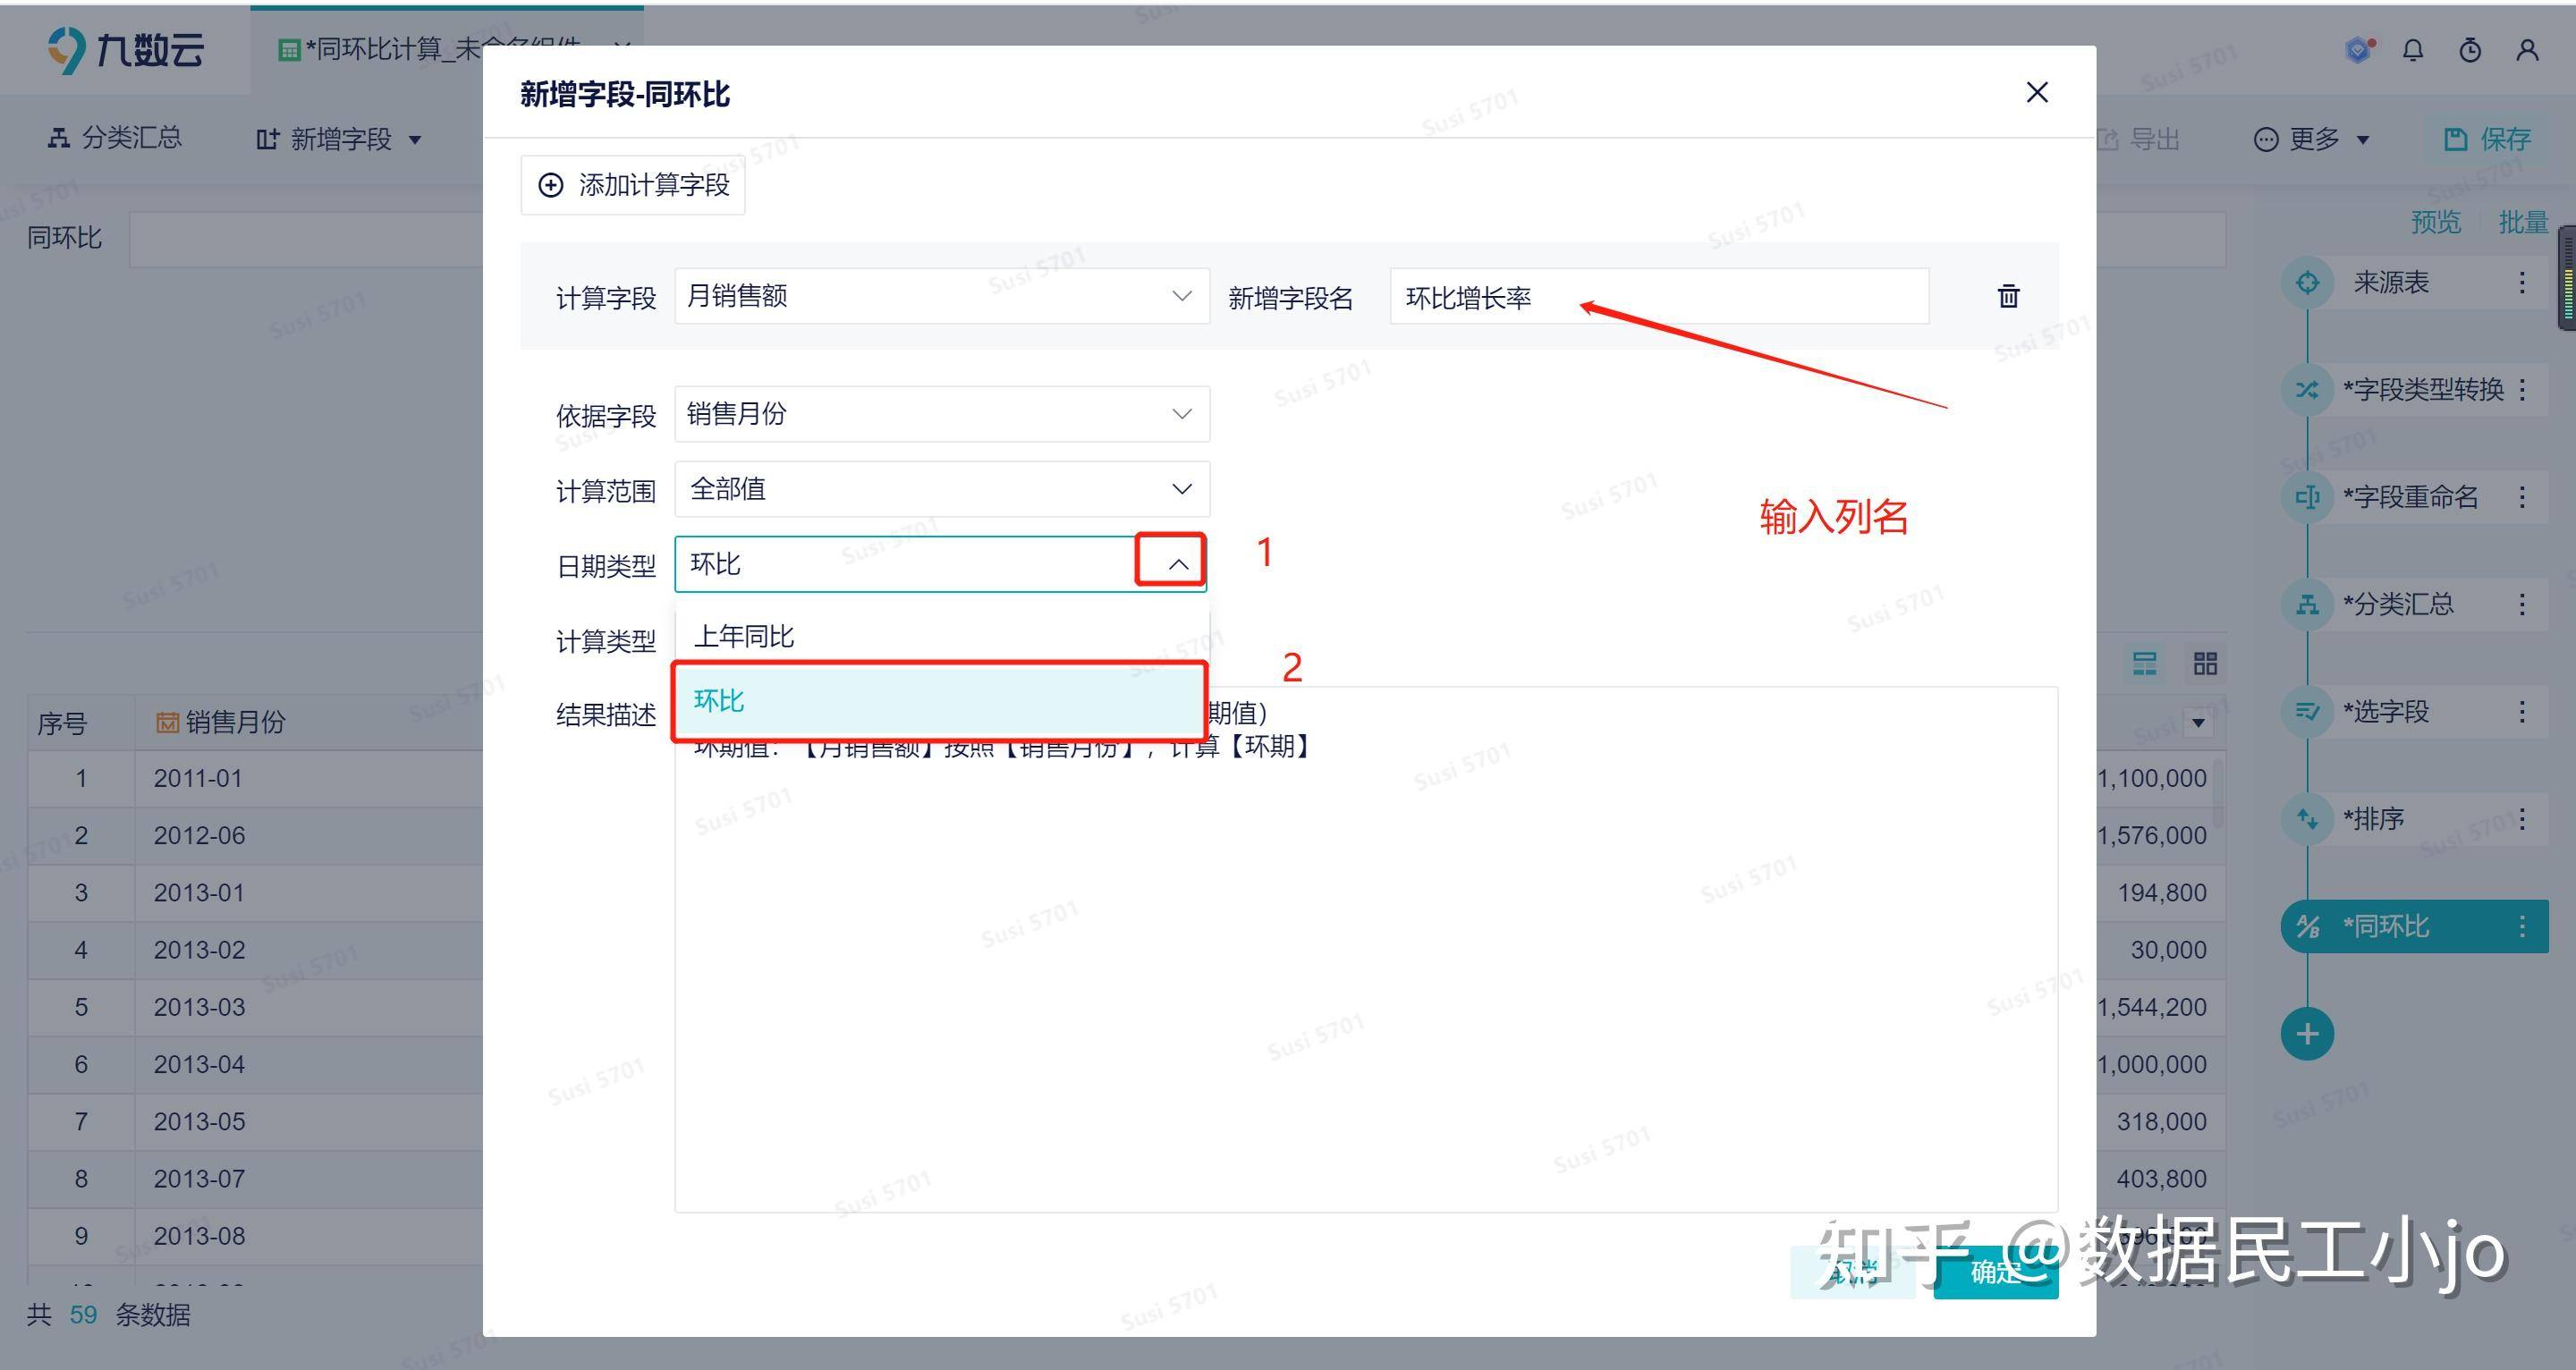
Task: Click the 九数云 logo
Action: 126,50
